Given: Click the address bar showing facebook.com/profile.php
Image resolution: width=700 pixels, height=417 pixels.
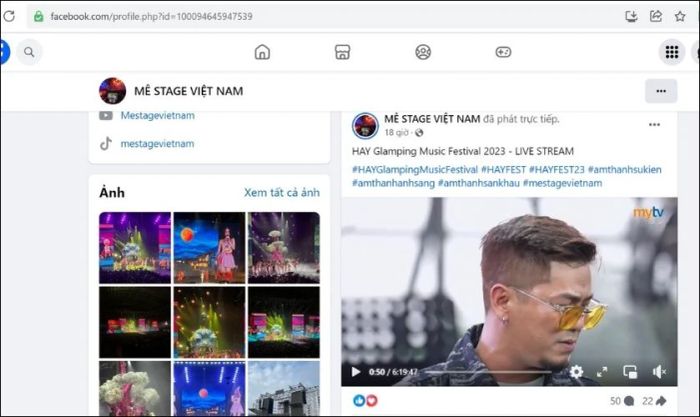Looking at the screenshot, I should click(321, 17).
